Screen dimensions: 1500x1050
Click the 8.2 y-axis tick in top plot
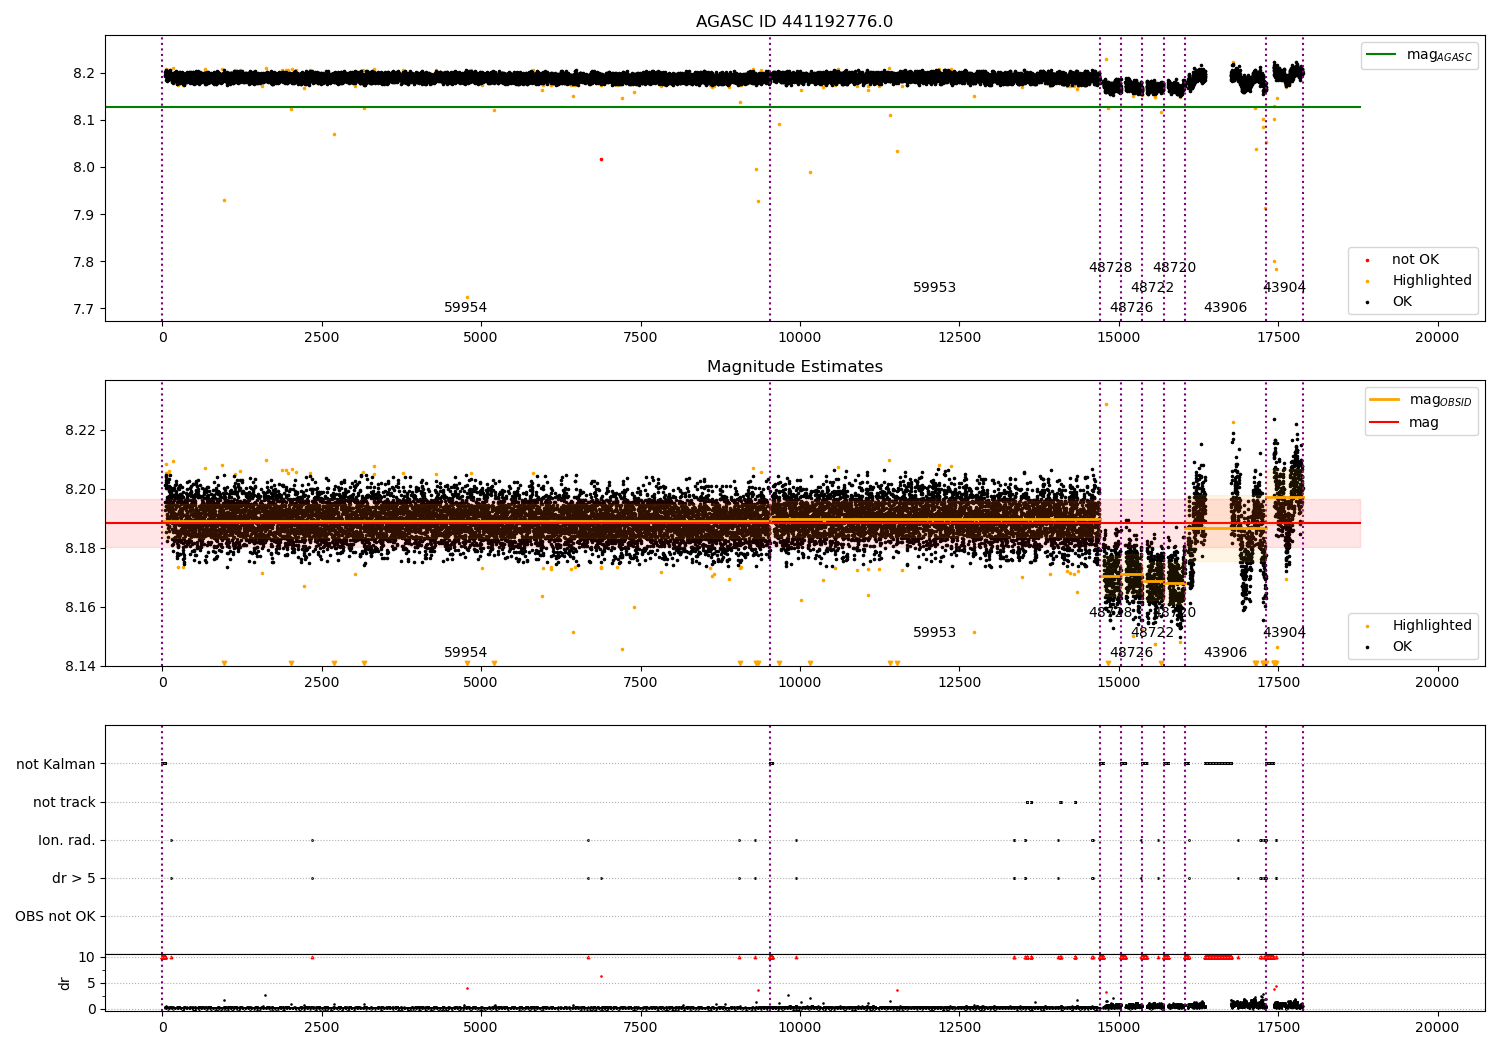coord(84,74)
